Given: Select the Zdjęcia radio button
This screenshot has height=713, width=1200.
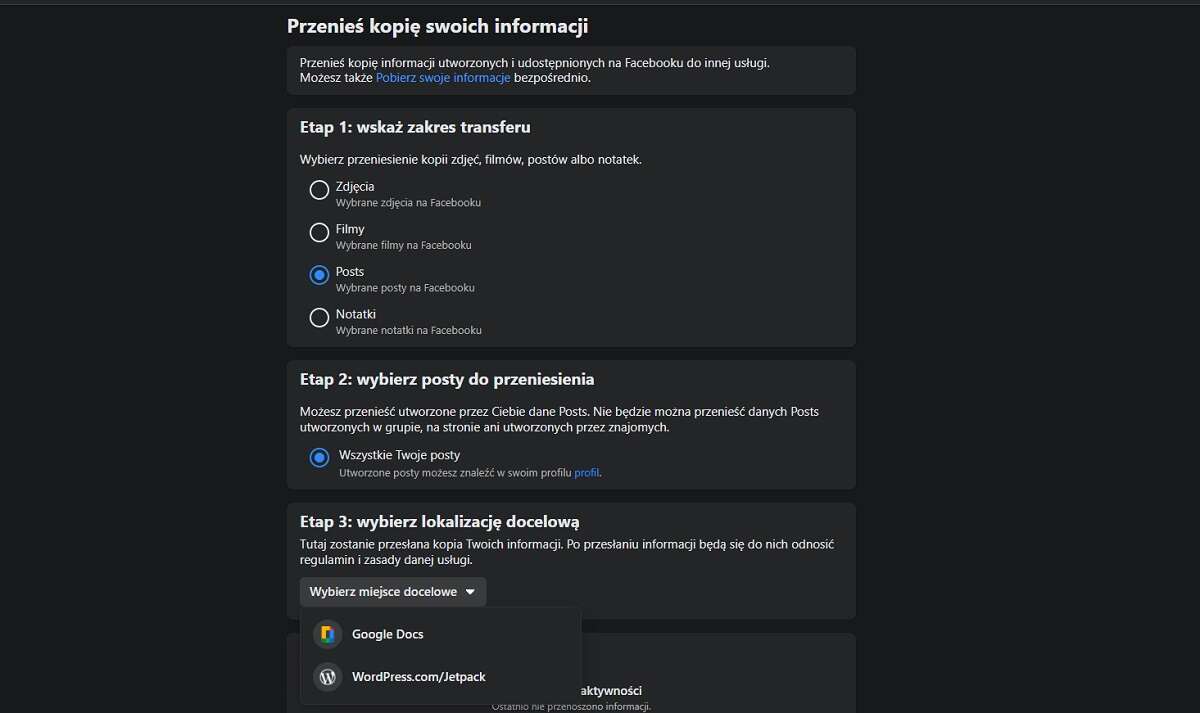Looking at the screenshot, I should tap(319, 189).
